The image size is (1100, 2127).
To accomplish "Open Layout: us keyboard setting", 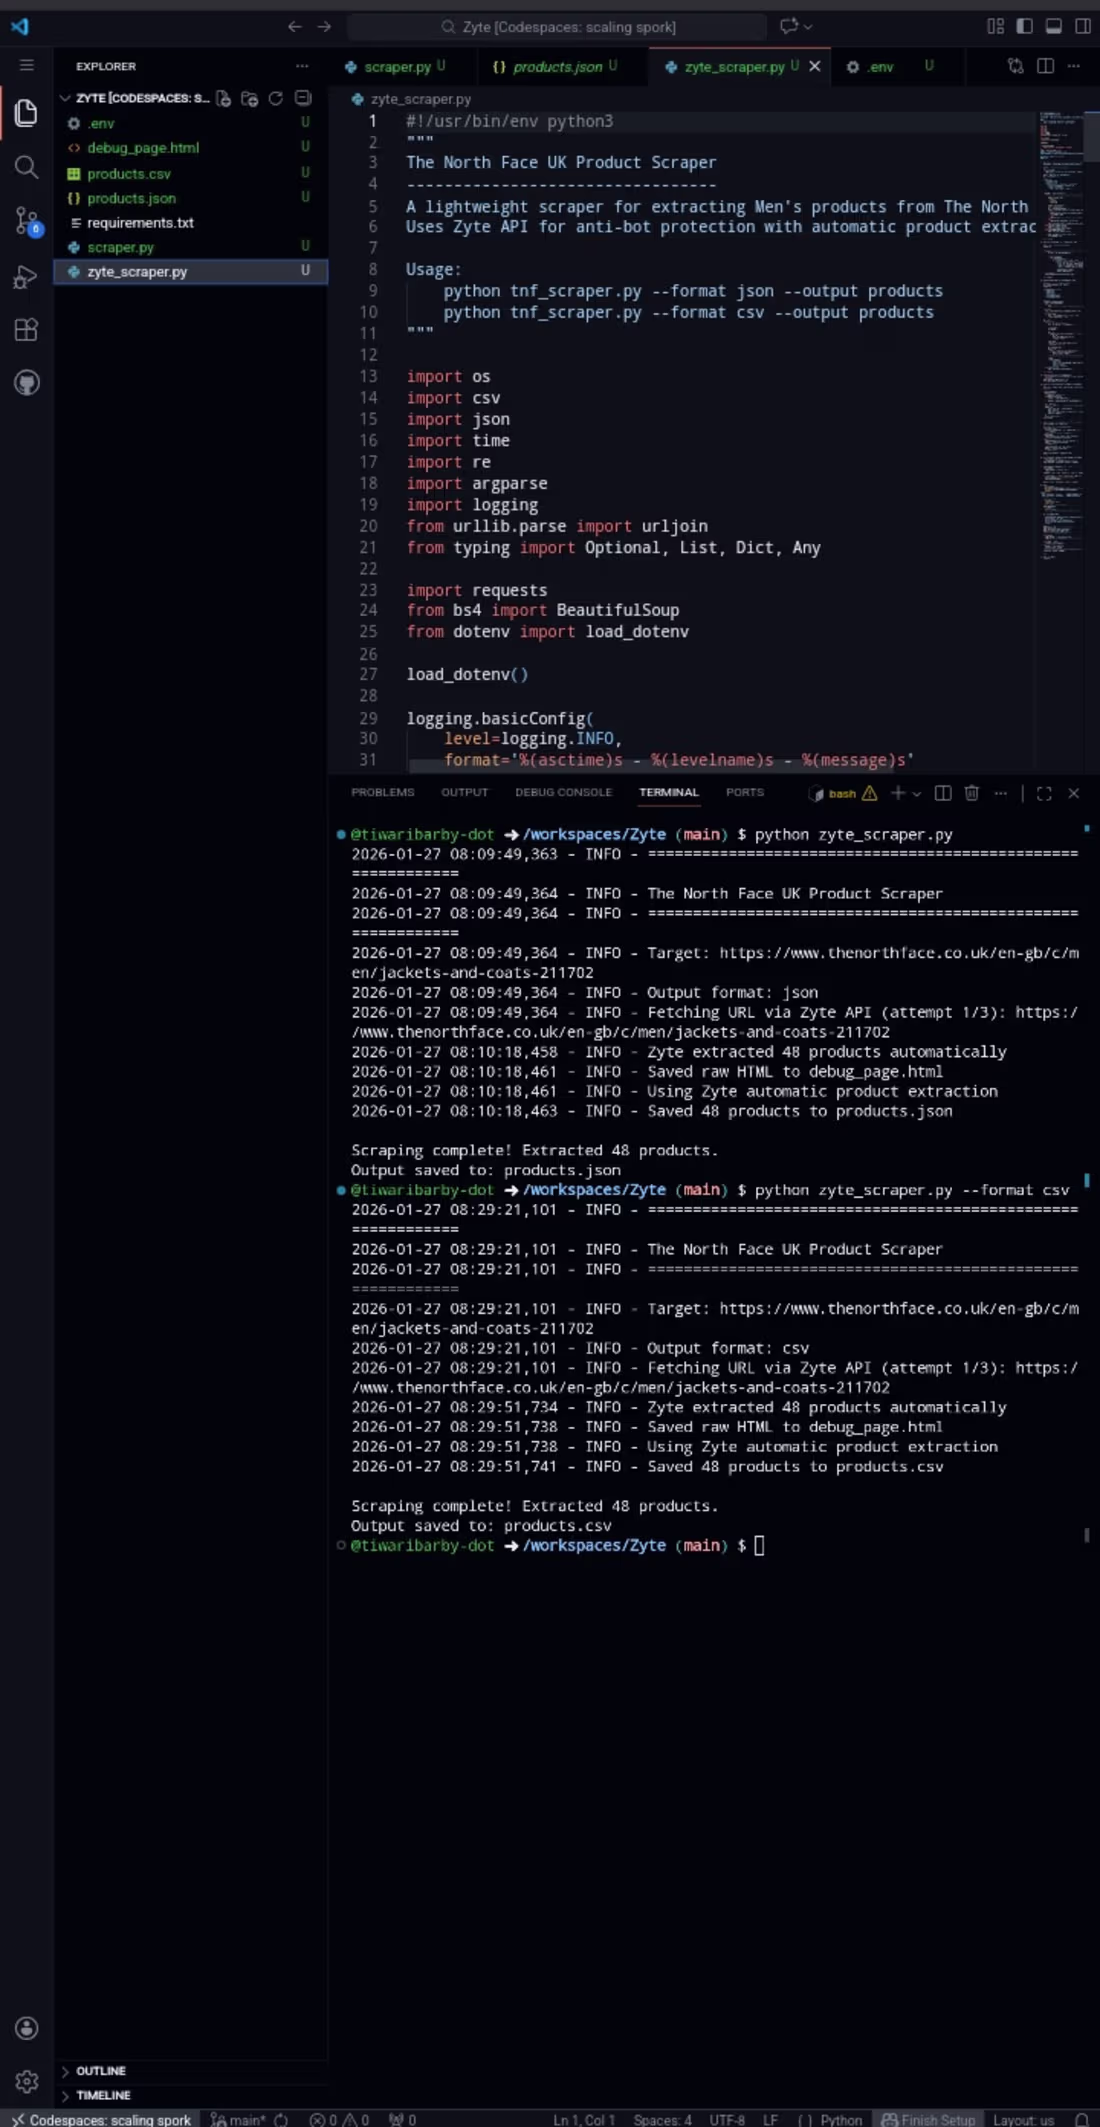I will (x=1023, y=2119).
